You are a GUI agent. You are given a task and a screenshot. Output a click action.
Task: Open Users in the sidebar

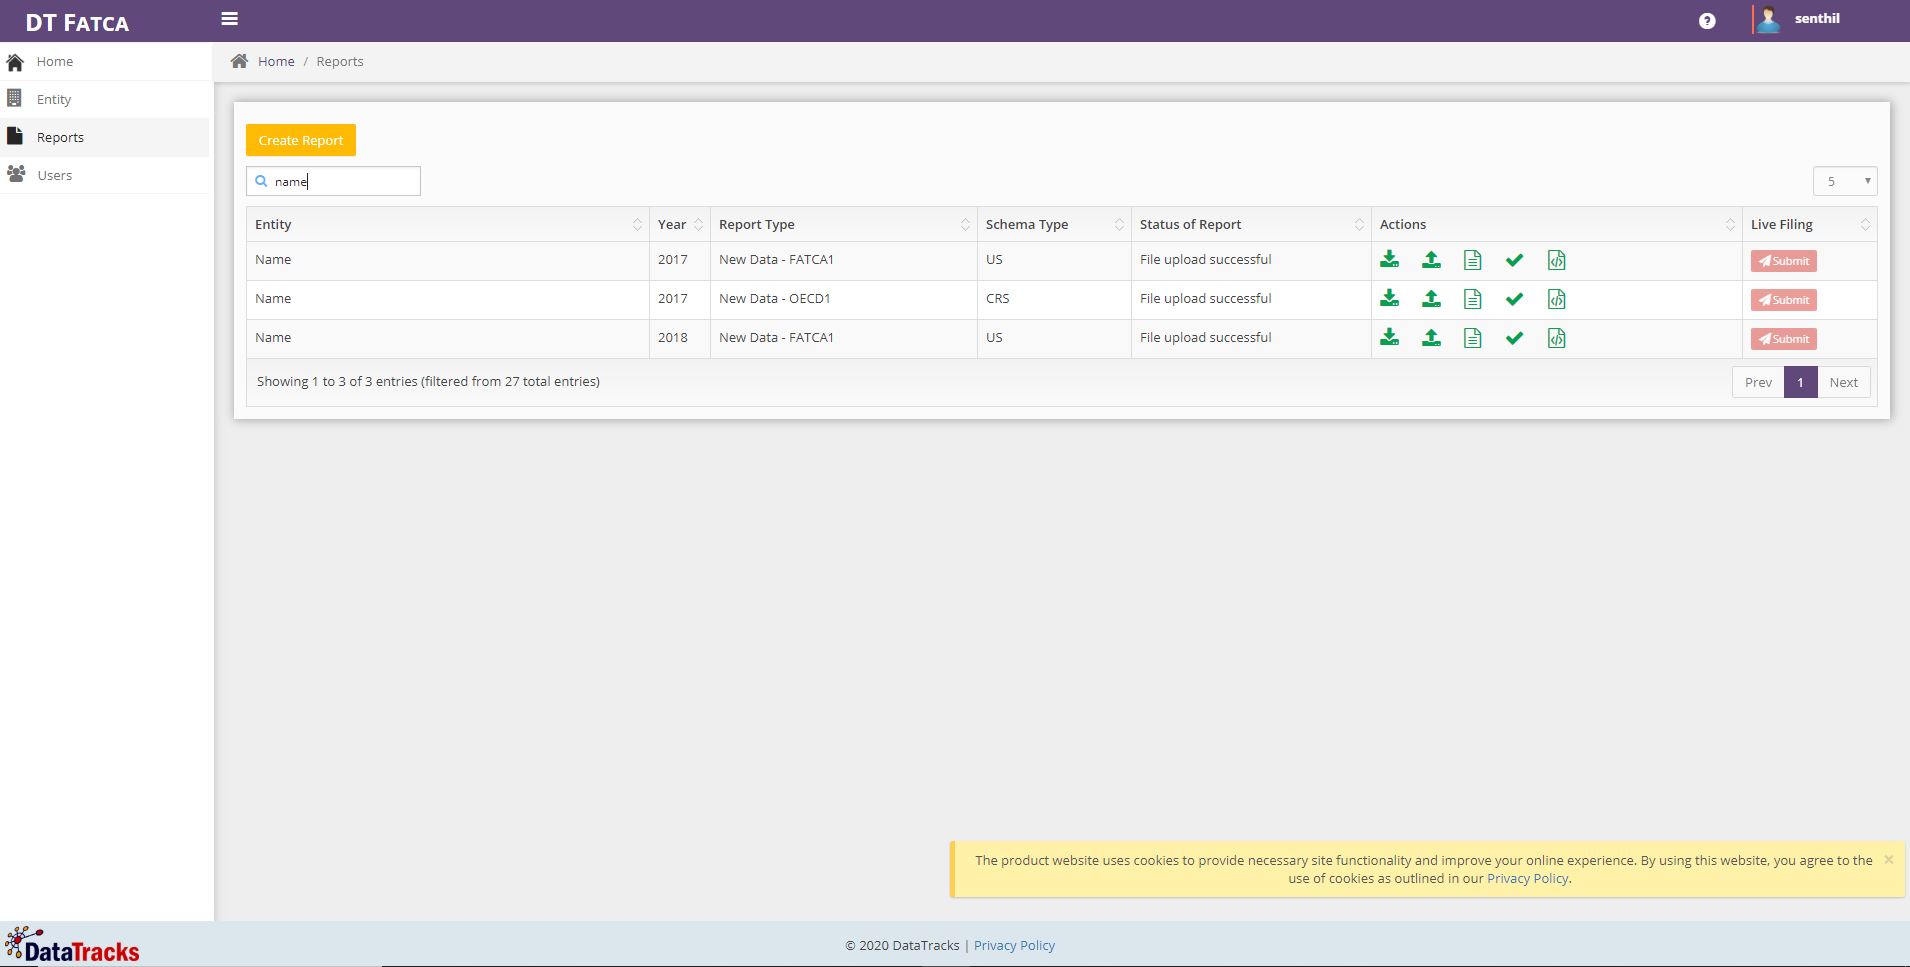pyautogui.click(x=105, y=175)
